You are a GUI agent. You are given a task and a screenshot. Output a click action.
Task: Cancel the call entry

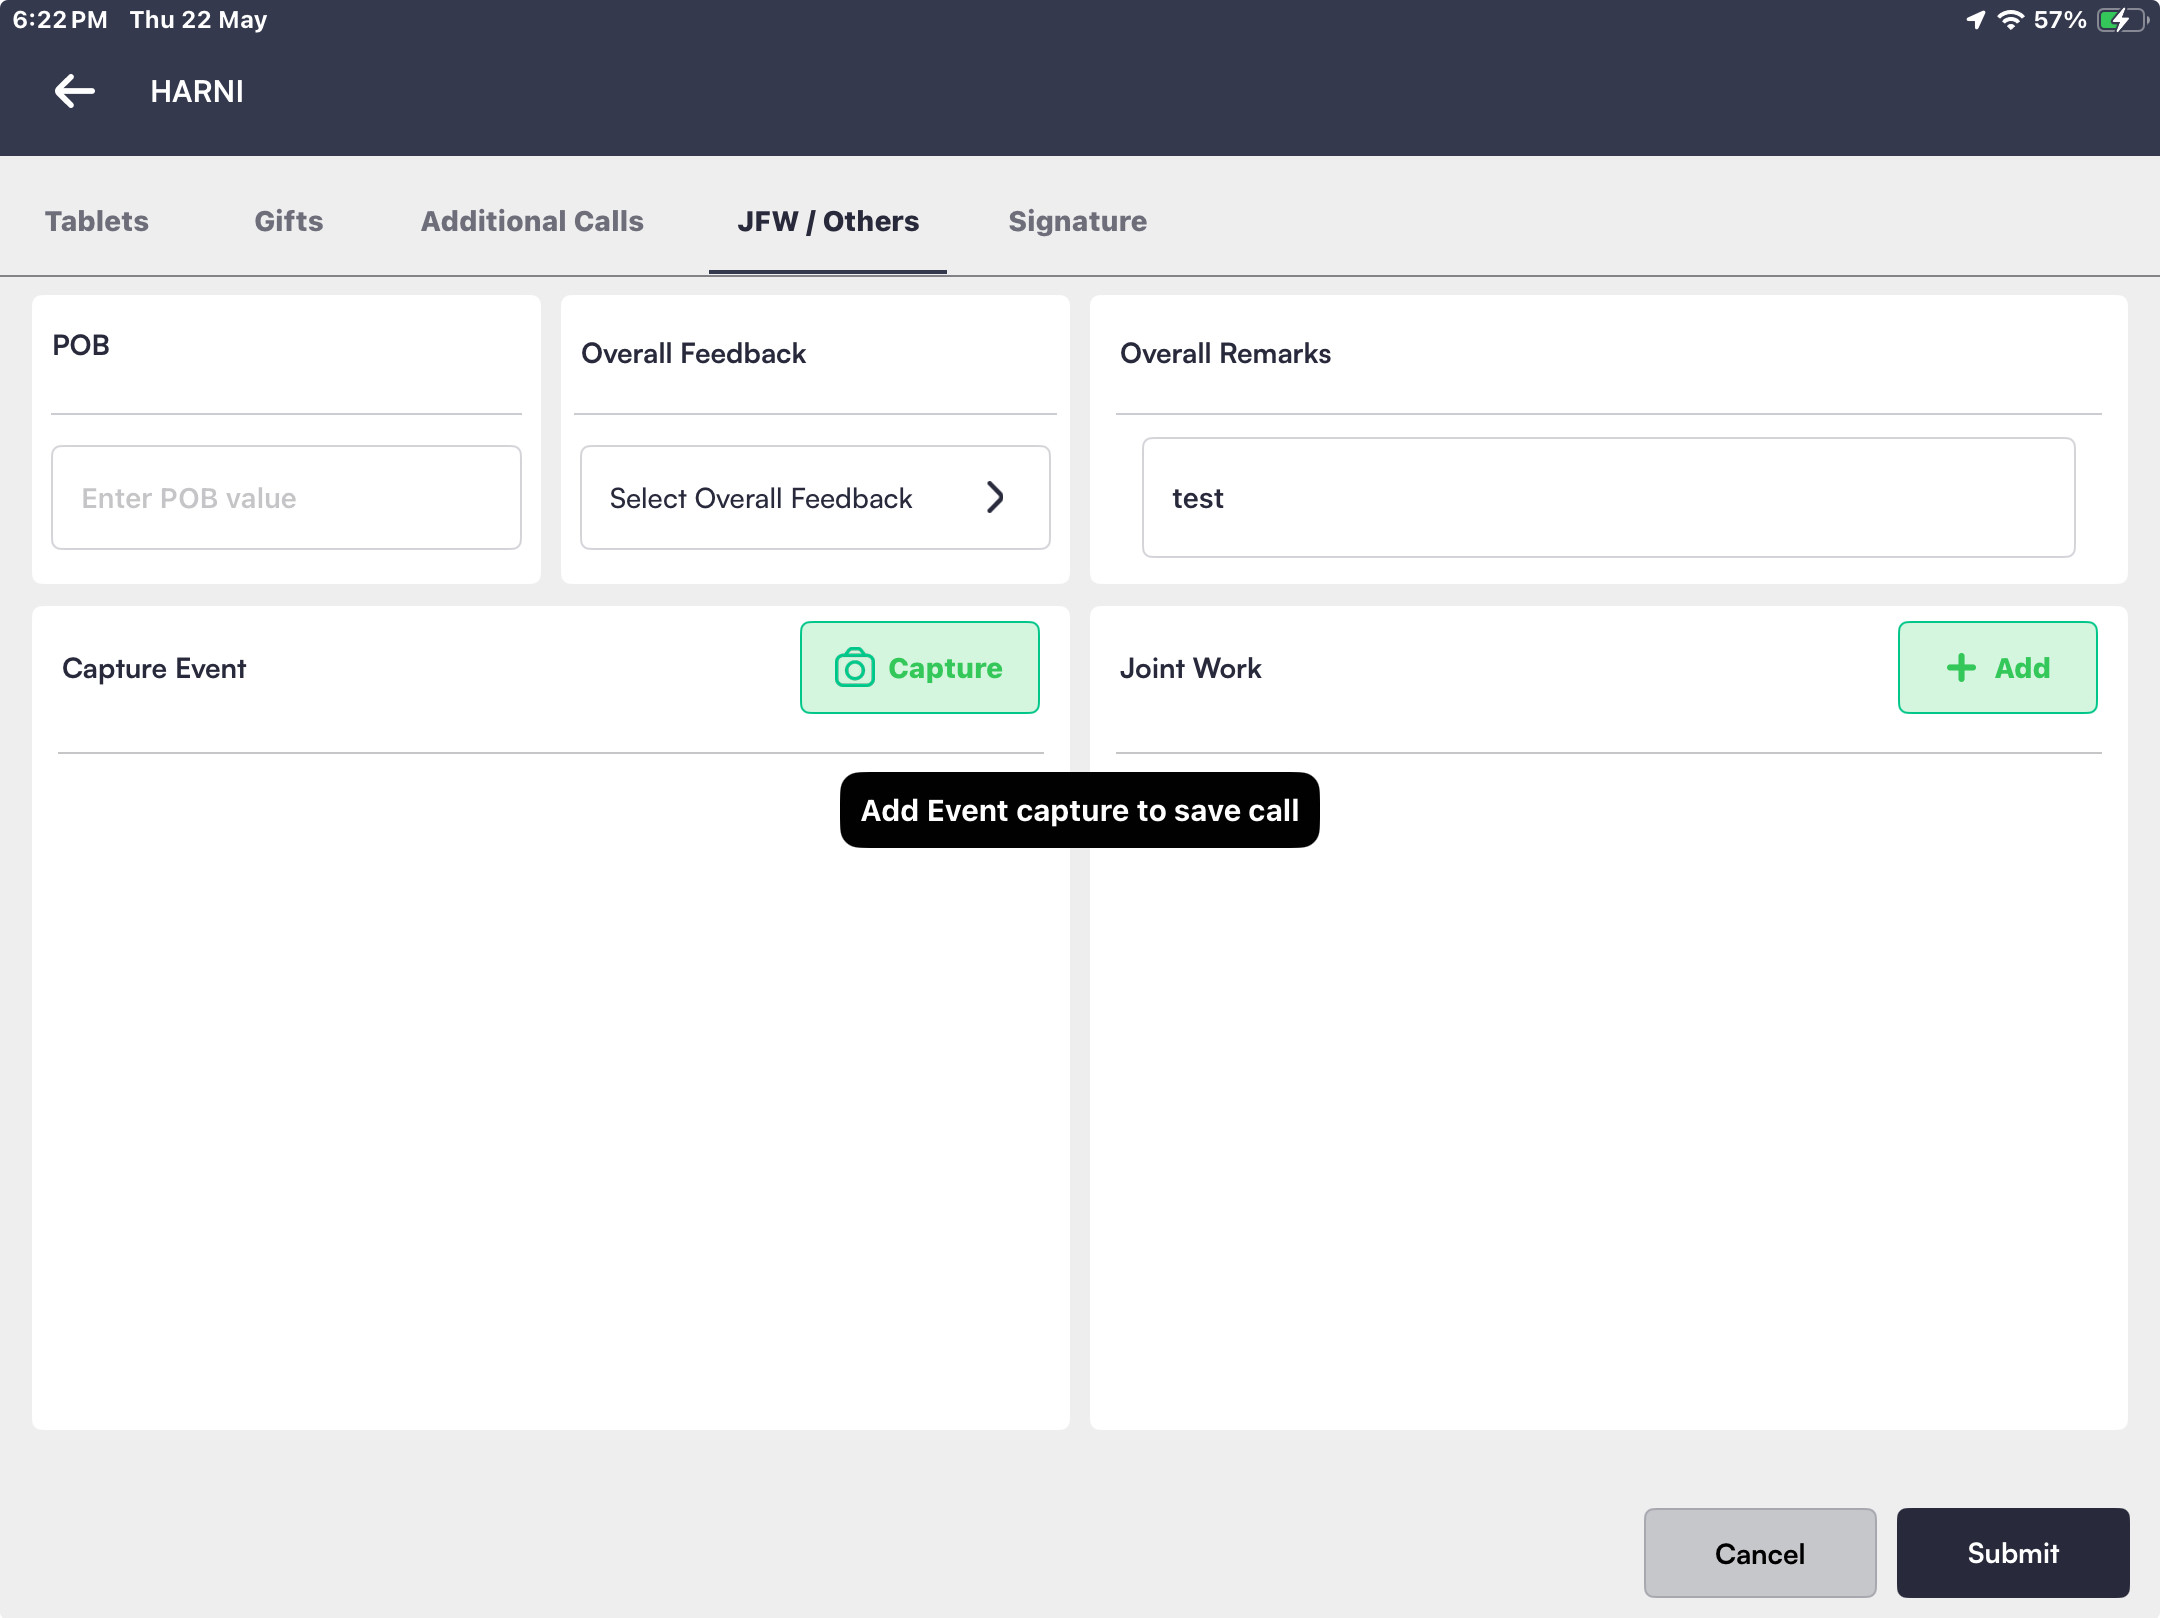[x=1760, y=1553]
